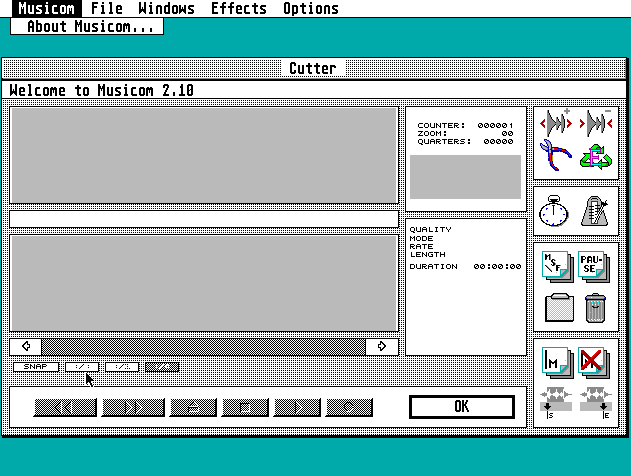This screenshot has height=476, width=631.
Task: Click the eject transport button
Action: click(x=193, y=408)
